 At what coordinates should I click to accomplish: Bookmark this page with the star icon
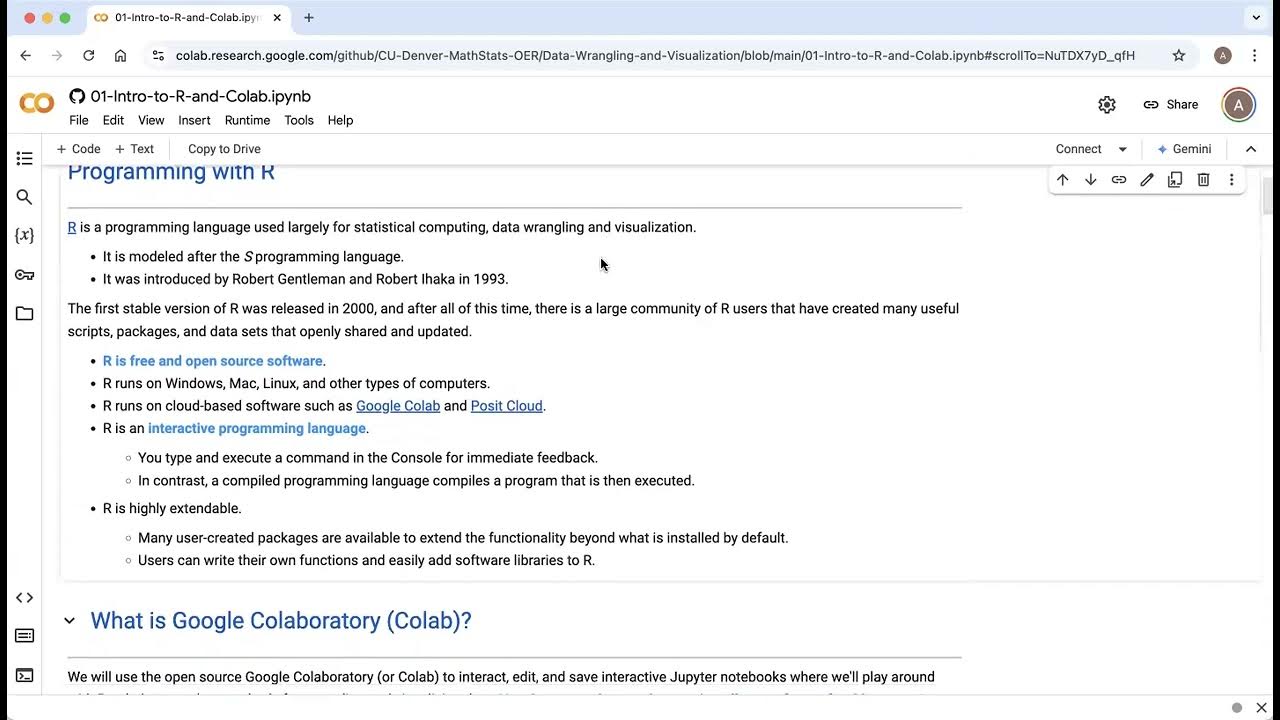click(1179, 56)
